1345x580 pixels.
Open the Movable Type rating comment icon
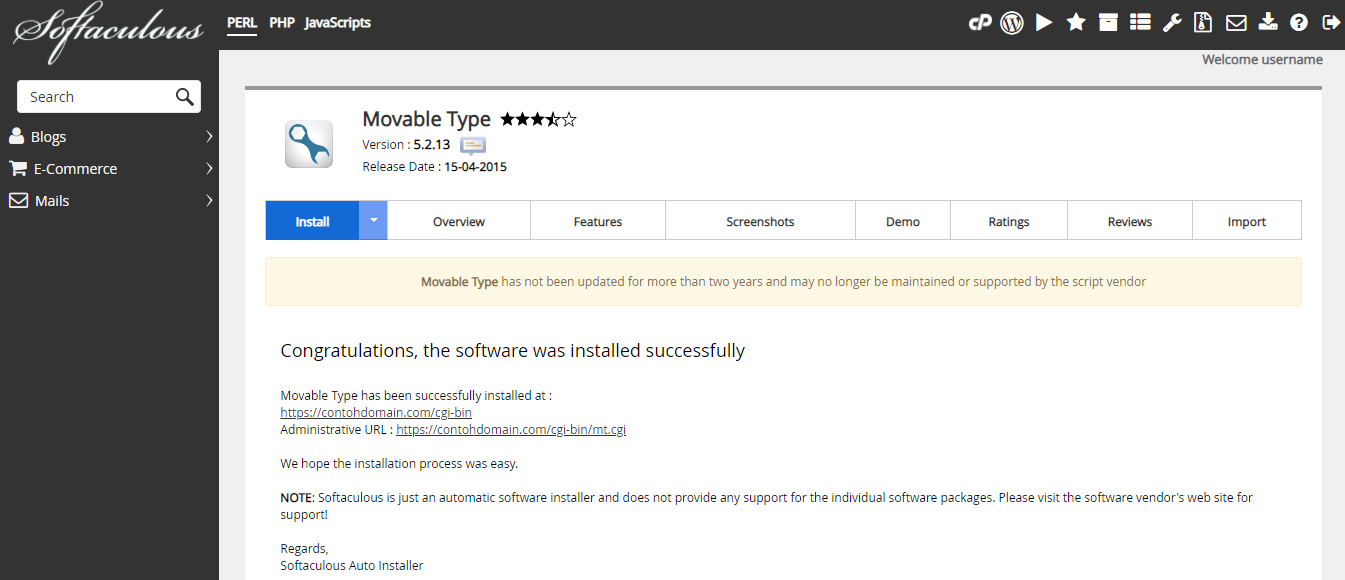point(471,145)
